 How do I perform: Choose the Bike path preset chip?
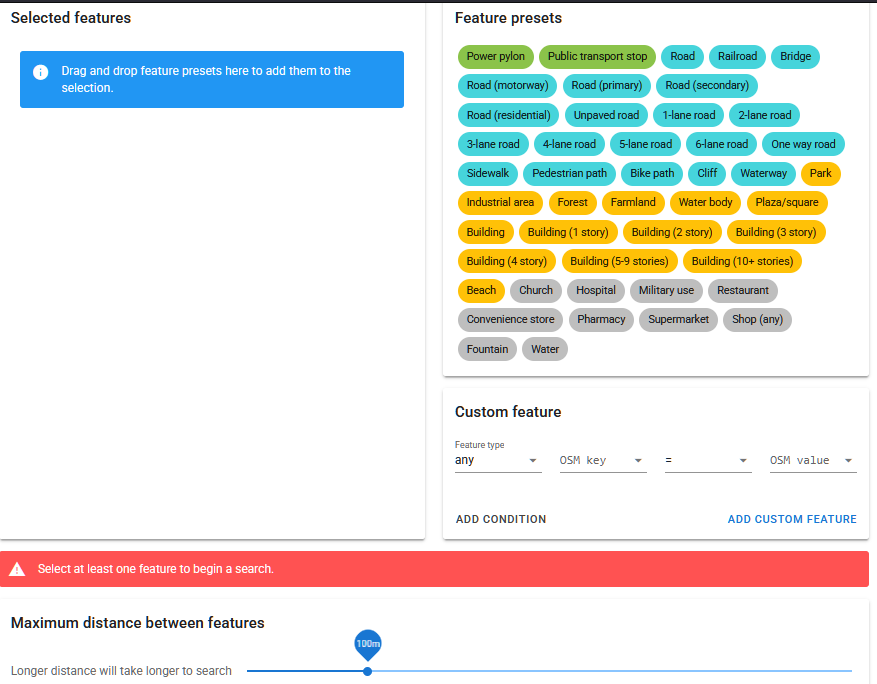tap(652, 173)
